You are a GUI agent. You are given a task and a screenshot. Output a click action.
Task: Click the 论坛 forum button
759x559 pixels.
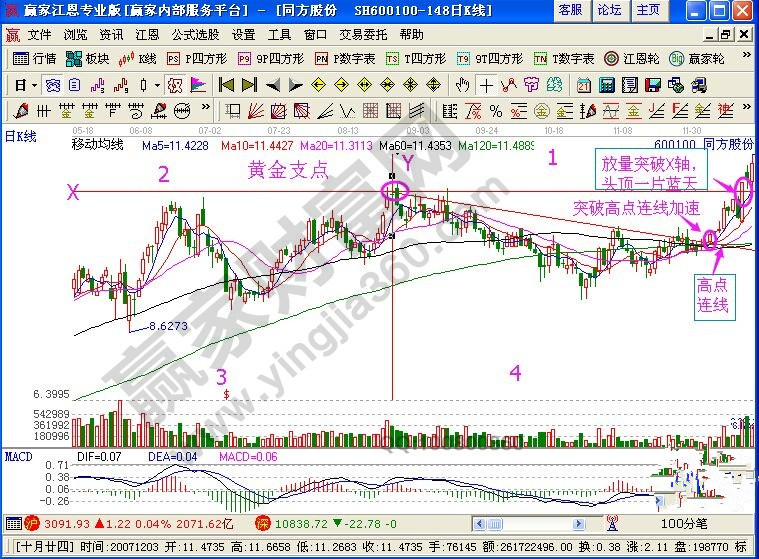[x=610, y=11]
